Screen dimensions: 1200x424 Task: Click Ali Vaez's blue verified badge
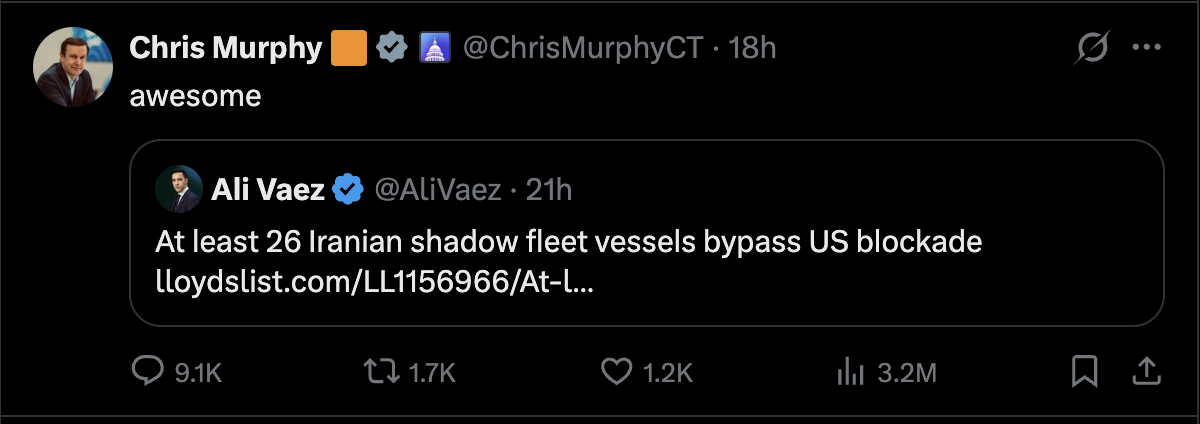pyautogui.click(x=347, y=188)
